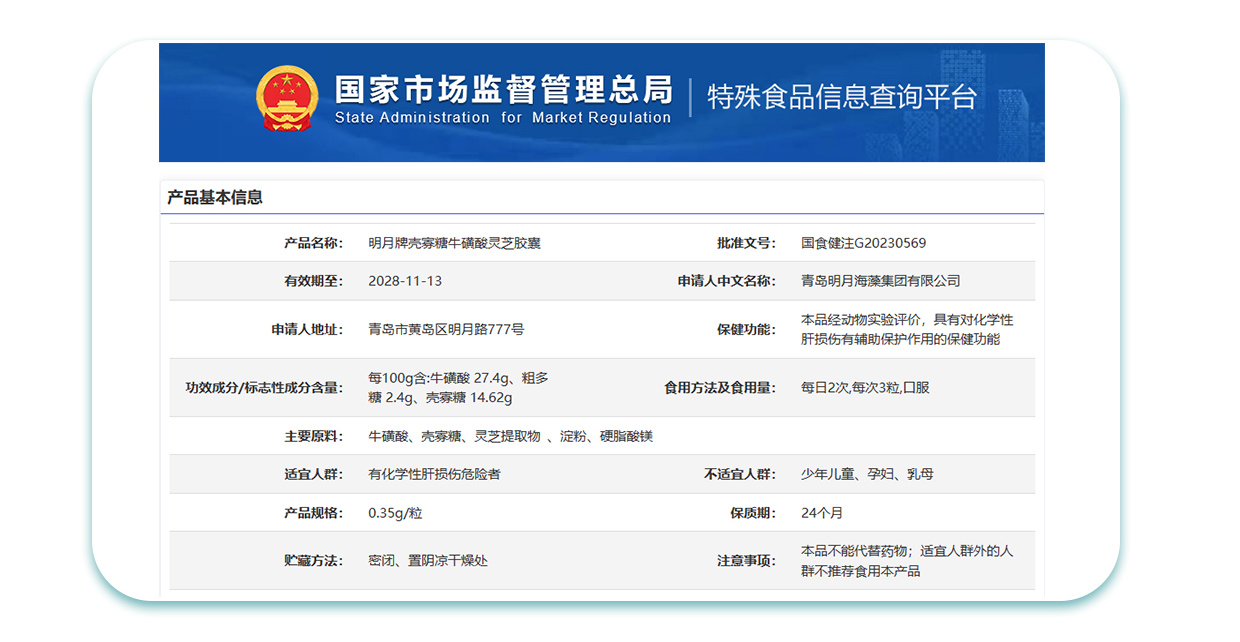Screen dimensions: 1240x642
Task: Click the 特殊食品信息查询平台 platform title
Action: tap(842, 97)
